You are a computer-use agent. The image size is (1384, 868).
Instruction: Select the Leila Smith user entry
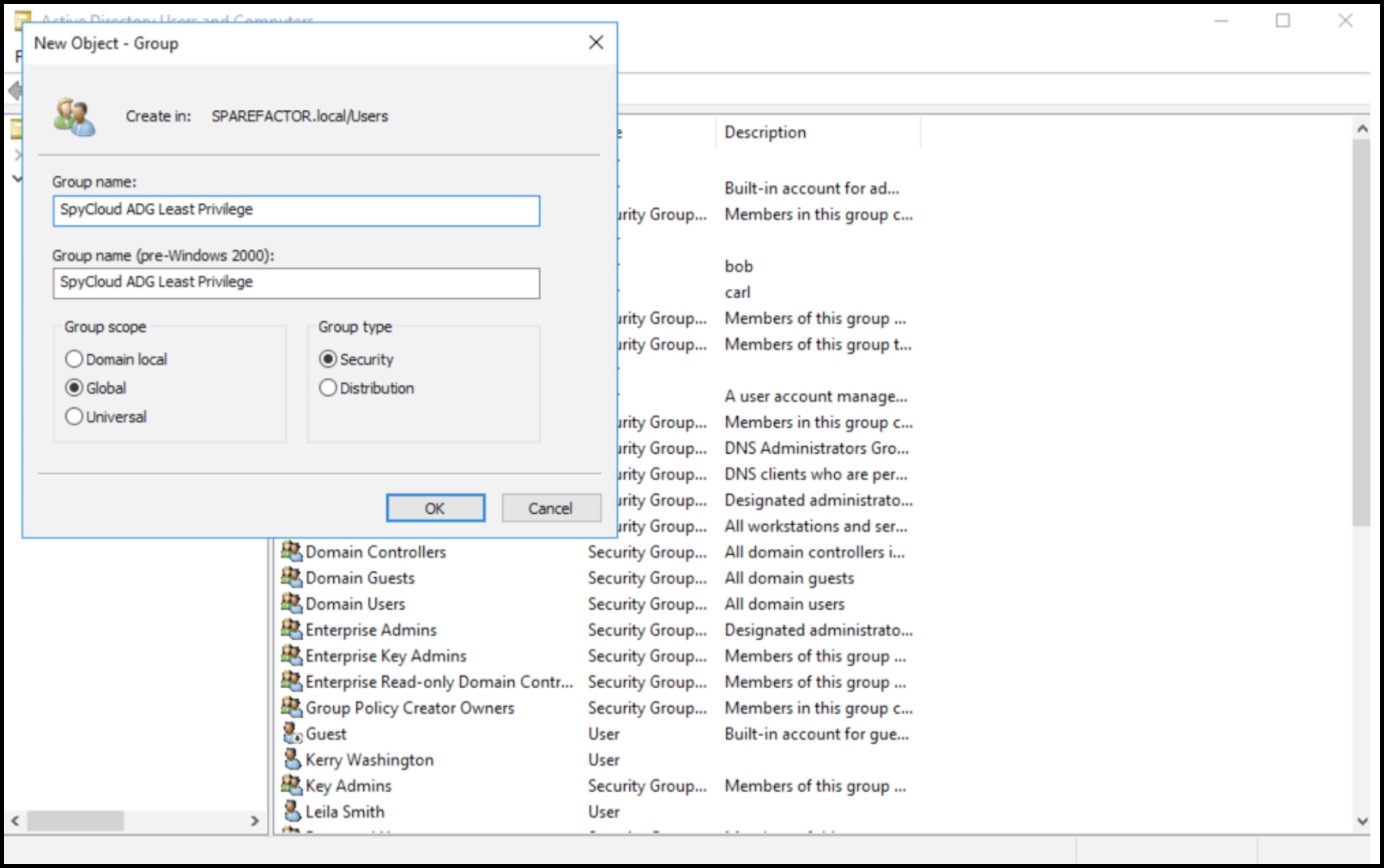[345, 812]
